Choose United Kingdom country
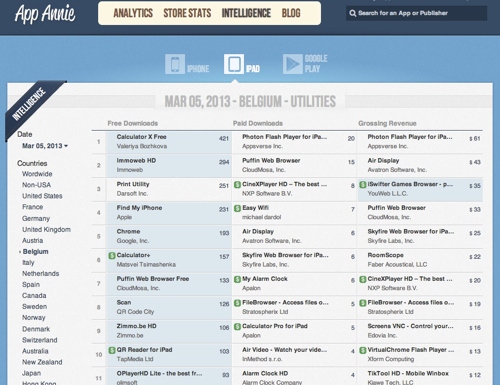The height and width of the screenshot is (385, 500). 46,230
